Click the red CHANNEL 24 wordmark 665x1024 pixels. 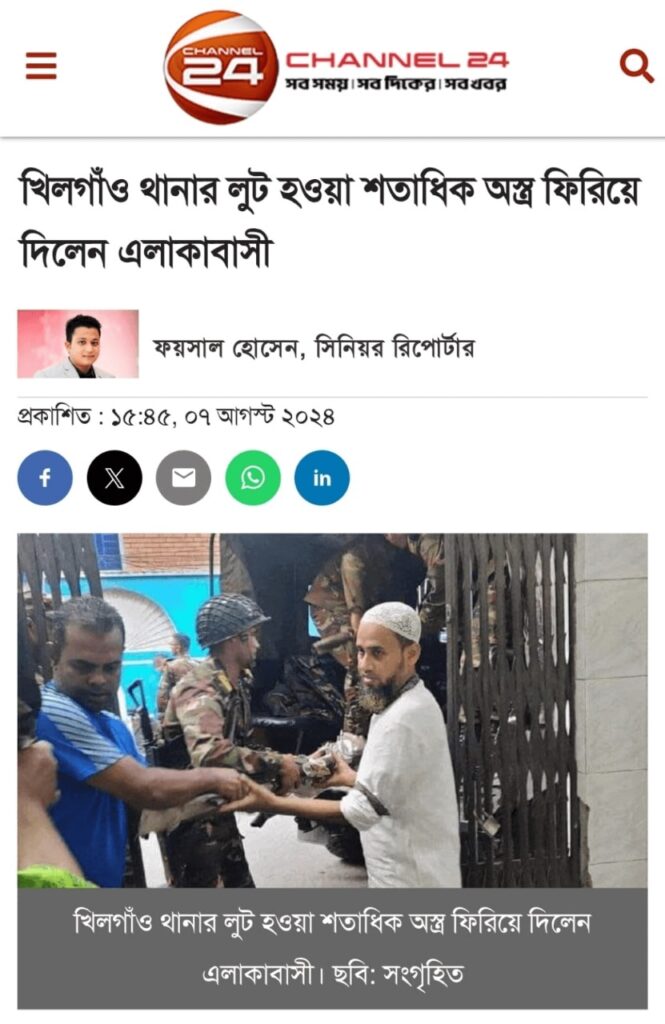click(x=397, y=60)
